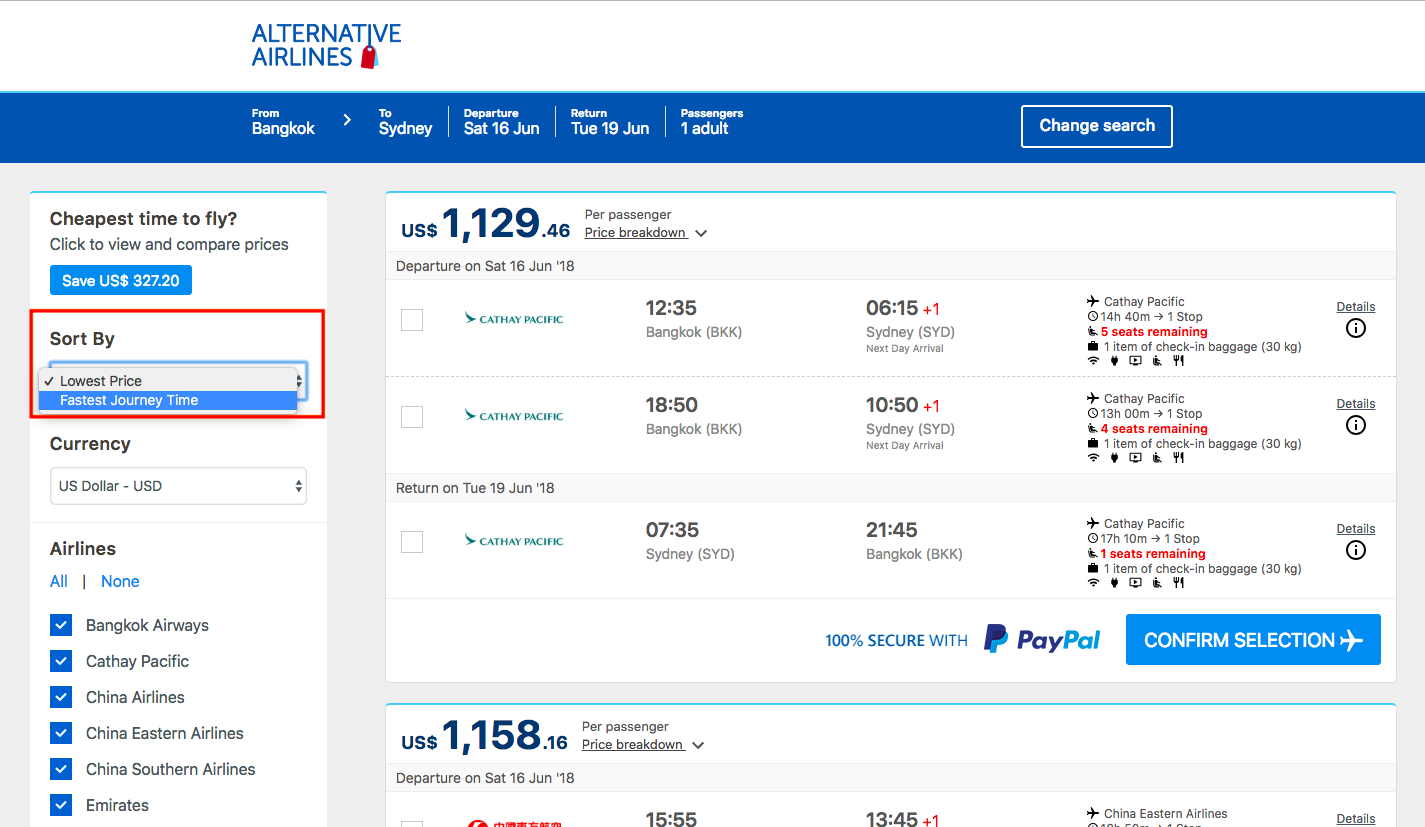Image resolution: width=1425 pixels, height=827 pixels.
Task: Click entertainment screen icon on the 18:50 flight
Action: tap(1135, 458)
